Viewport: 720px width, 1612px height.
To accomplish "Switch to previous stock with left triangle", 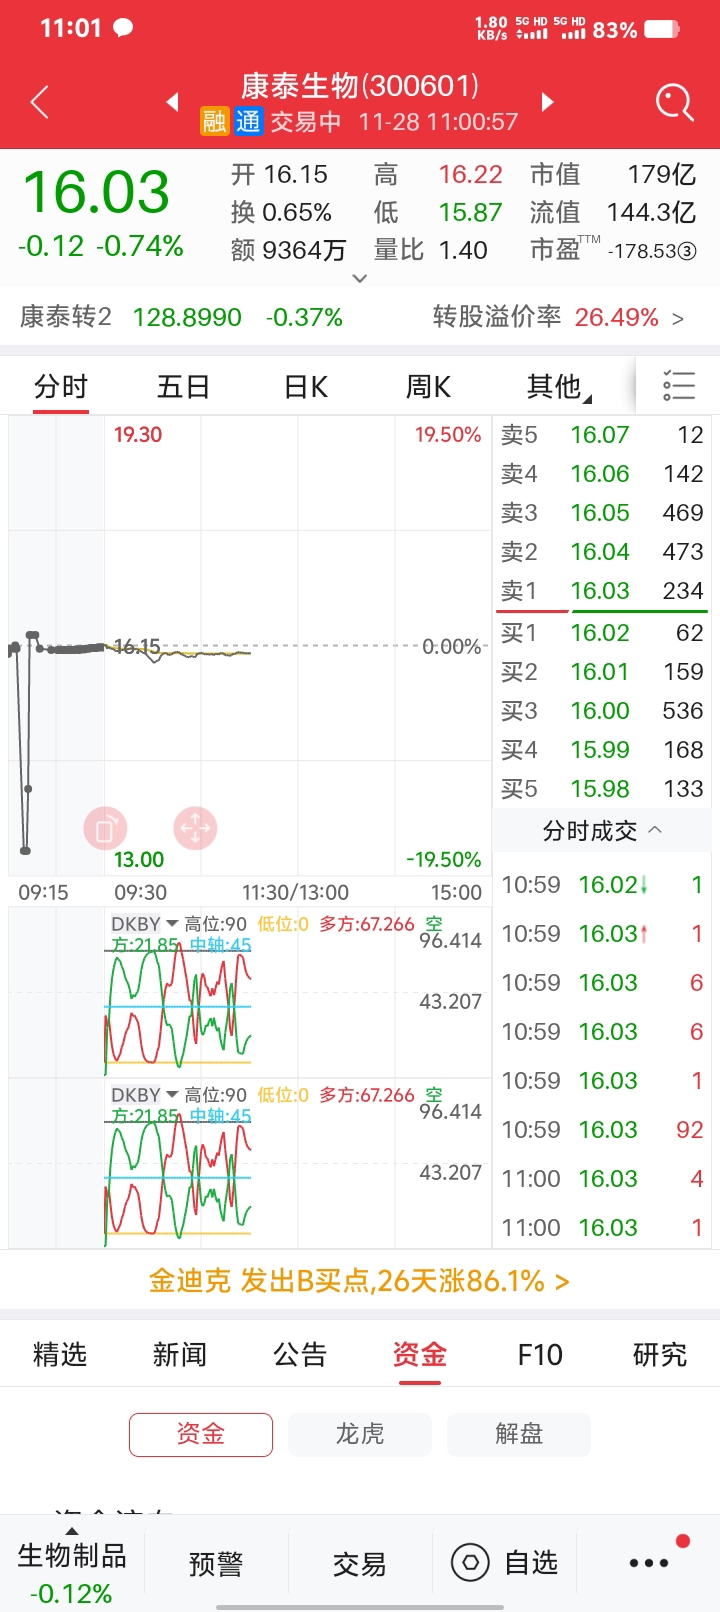I will (172, 102).
